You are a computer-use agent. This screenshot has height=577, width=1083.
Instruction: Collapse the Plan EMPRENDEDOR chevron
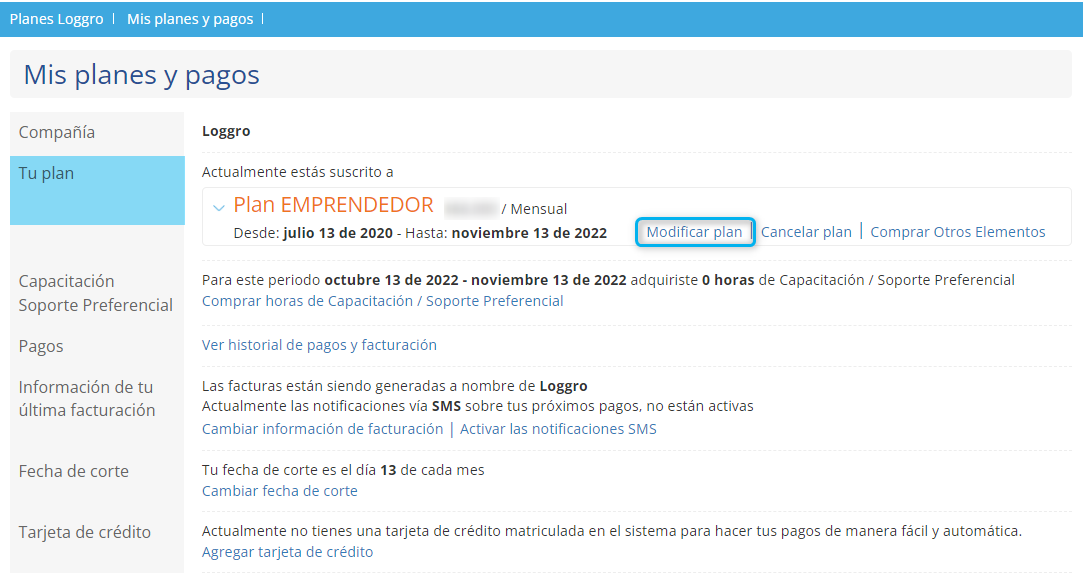click(219, 207)
